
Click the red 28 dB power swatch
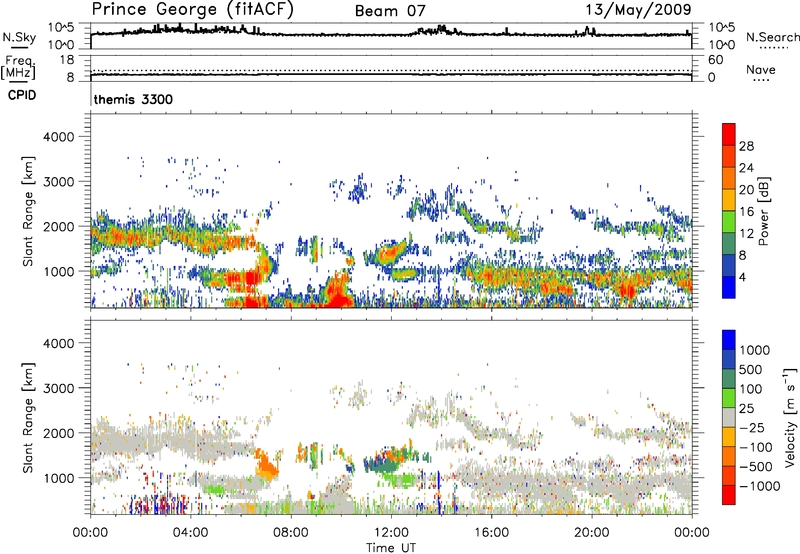pyautogui.click(x=729, y=135)
